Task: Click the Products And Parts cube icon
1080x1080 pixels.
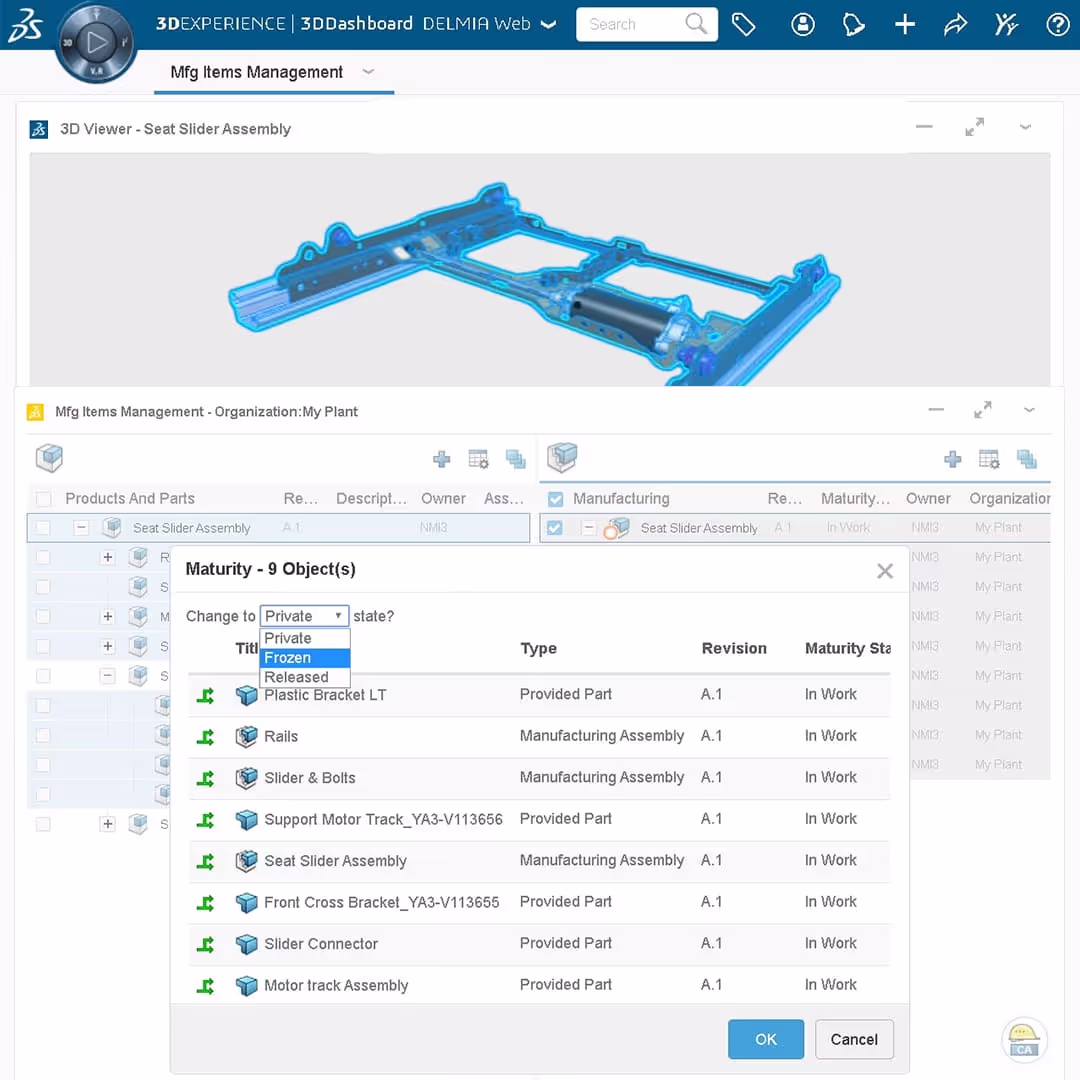Action: click(49, 457)
